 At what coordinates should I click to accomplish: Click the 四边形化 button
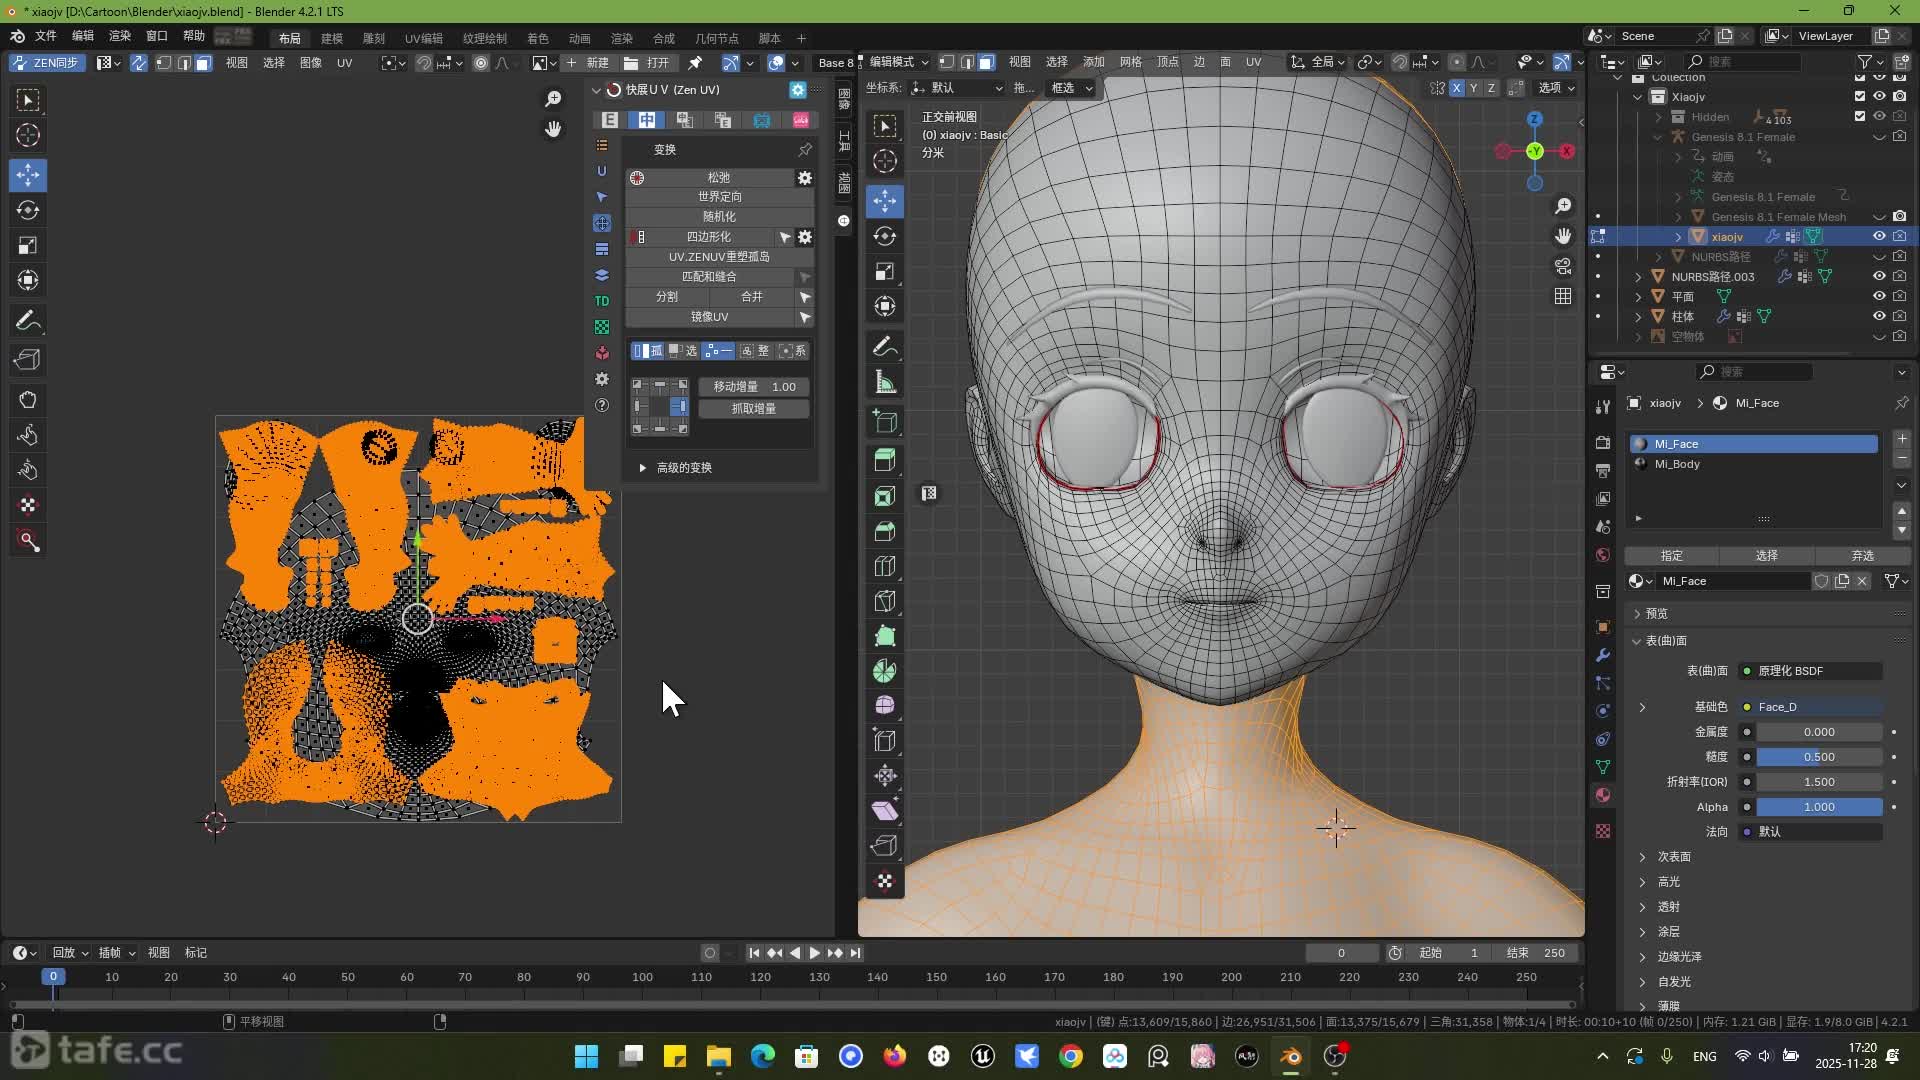(708, 237)
